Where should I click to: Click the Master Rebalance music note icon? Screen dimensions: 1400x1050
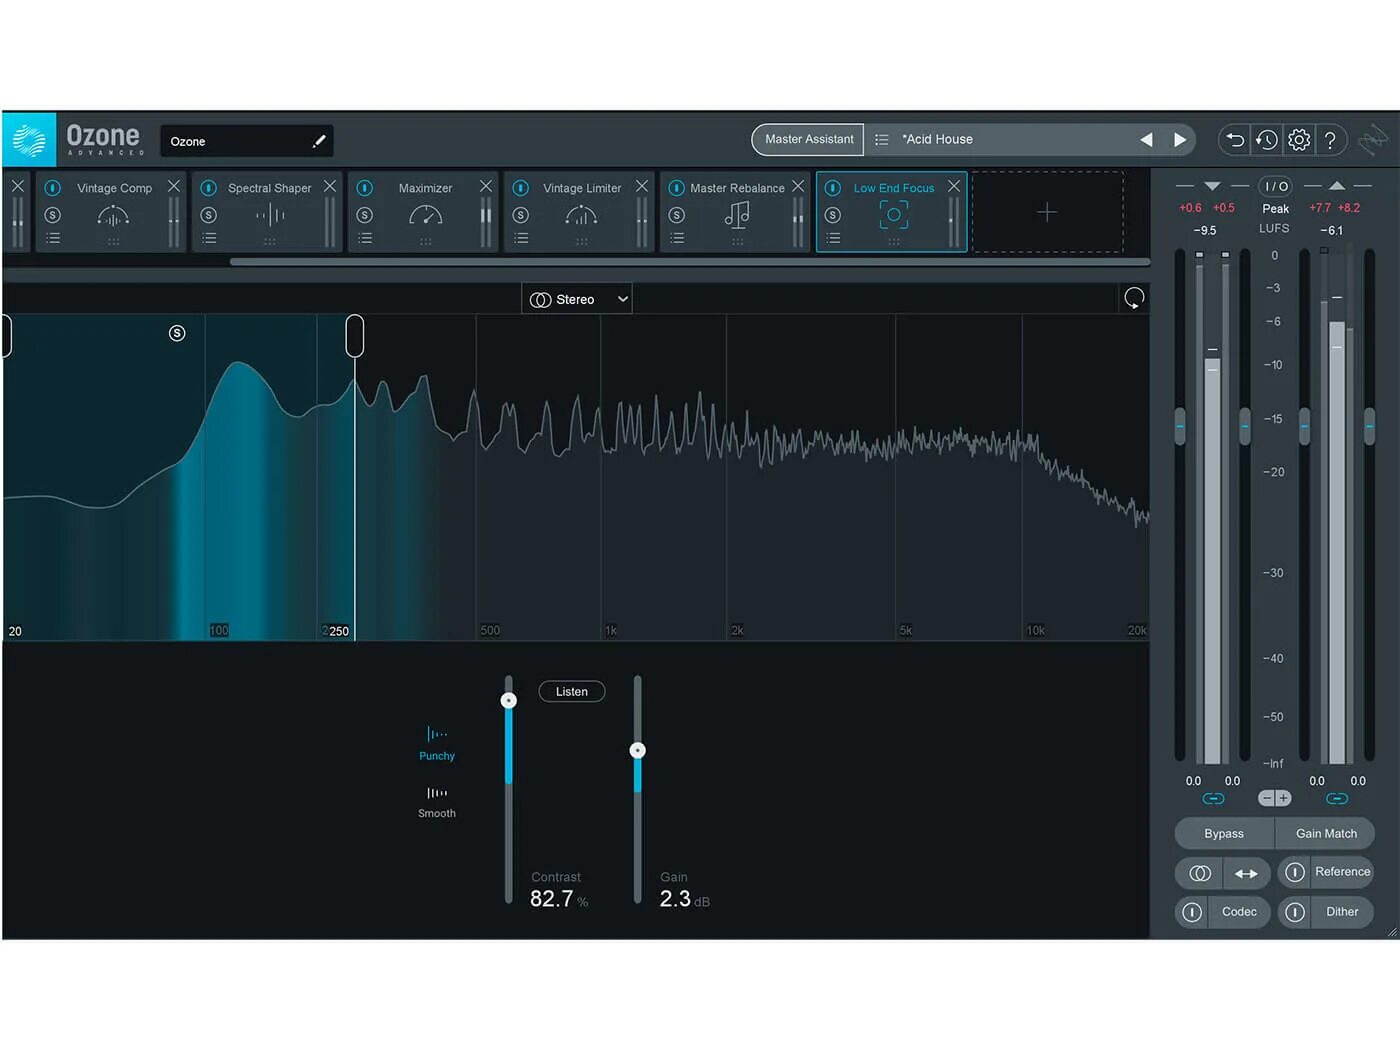737,215
